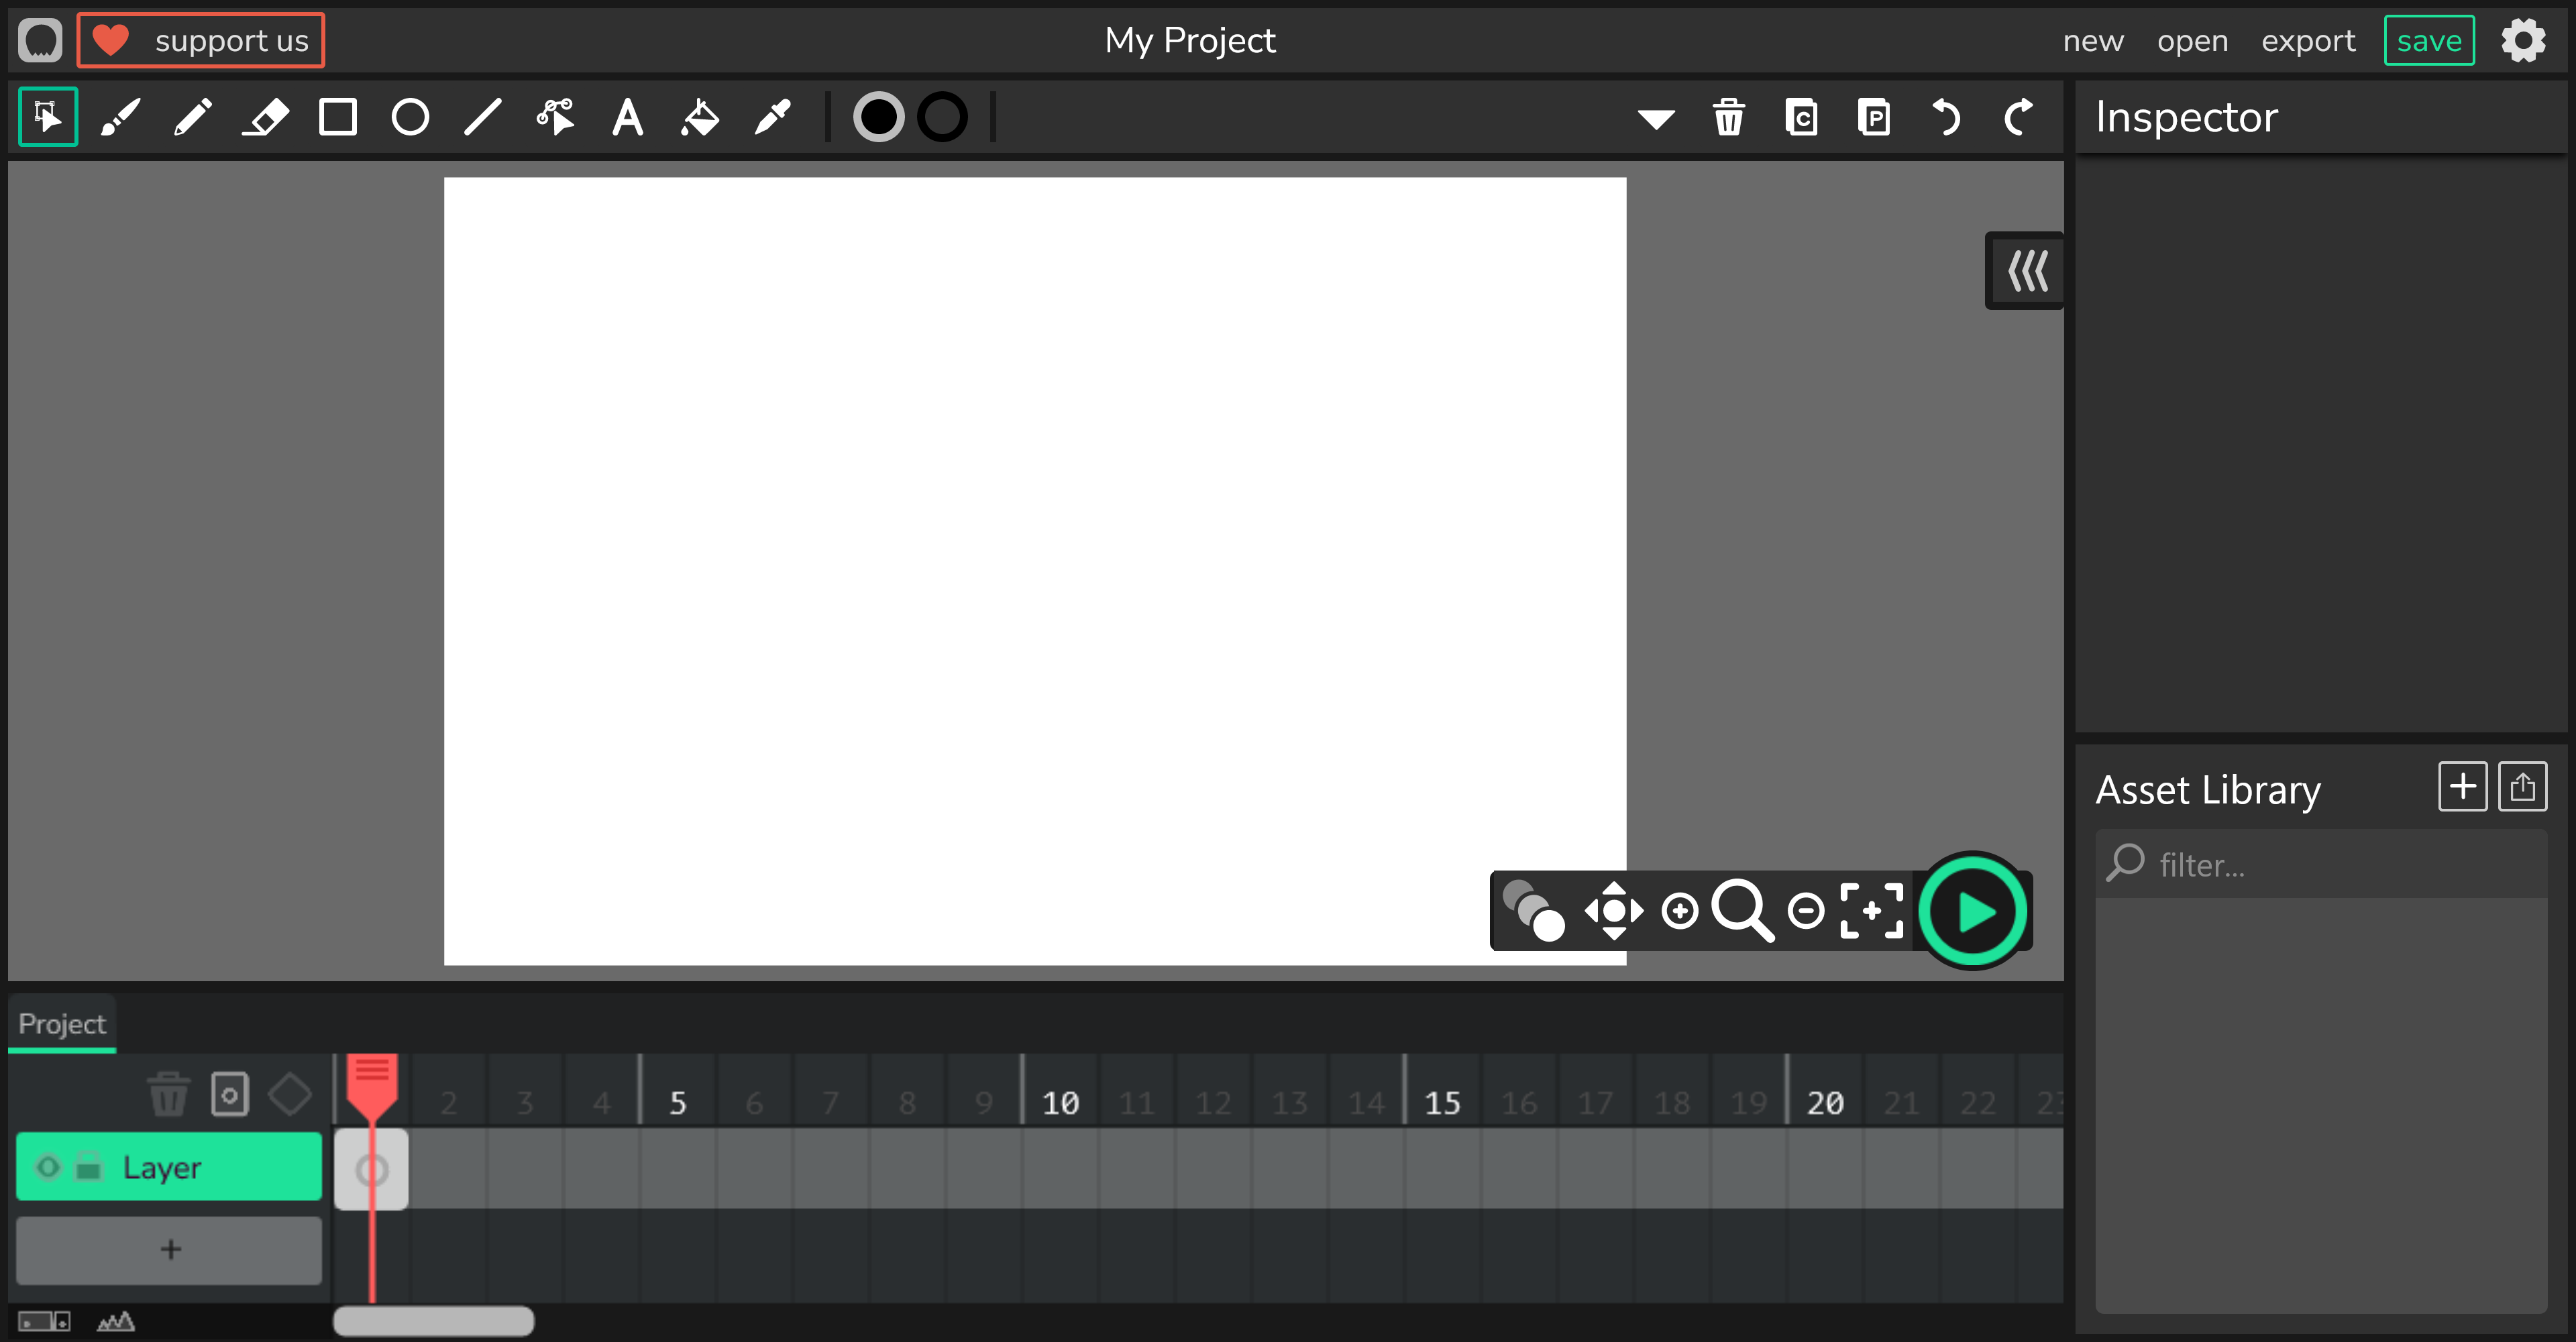Open the export menu
This screenshot has width=2576, height=1342.
click(2308, 40)
